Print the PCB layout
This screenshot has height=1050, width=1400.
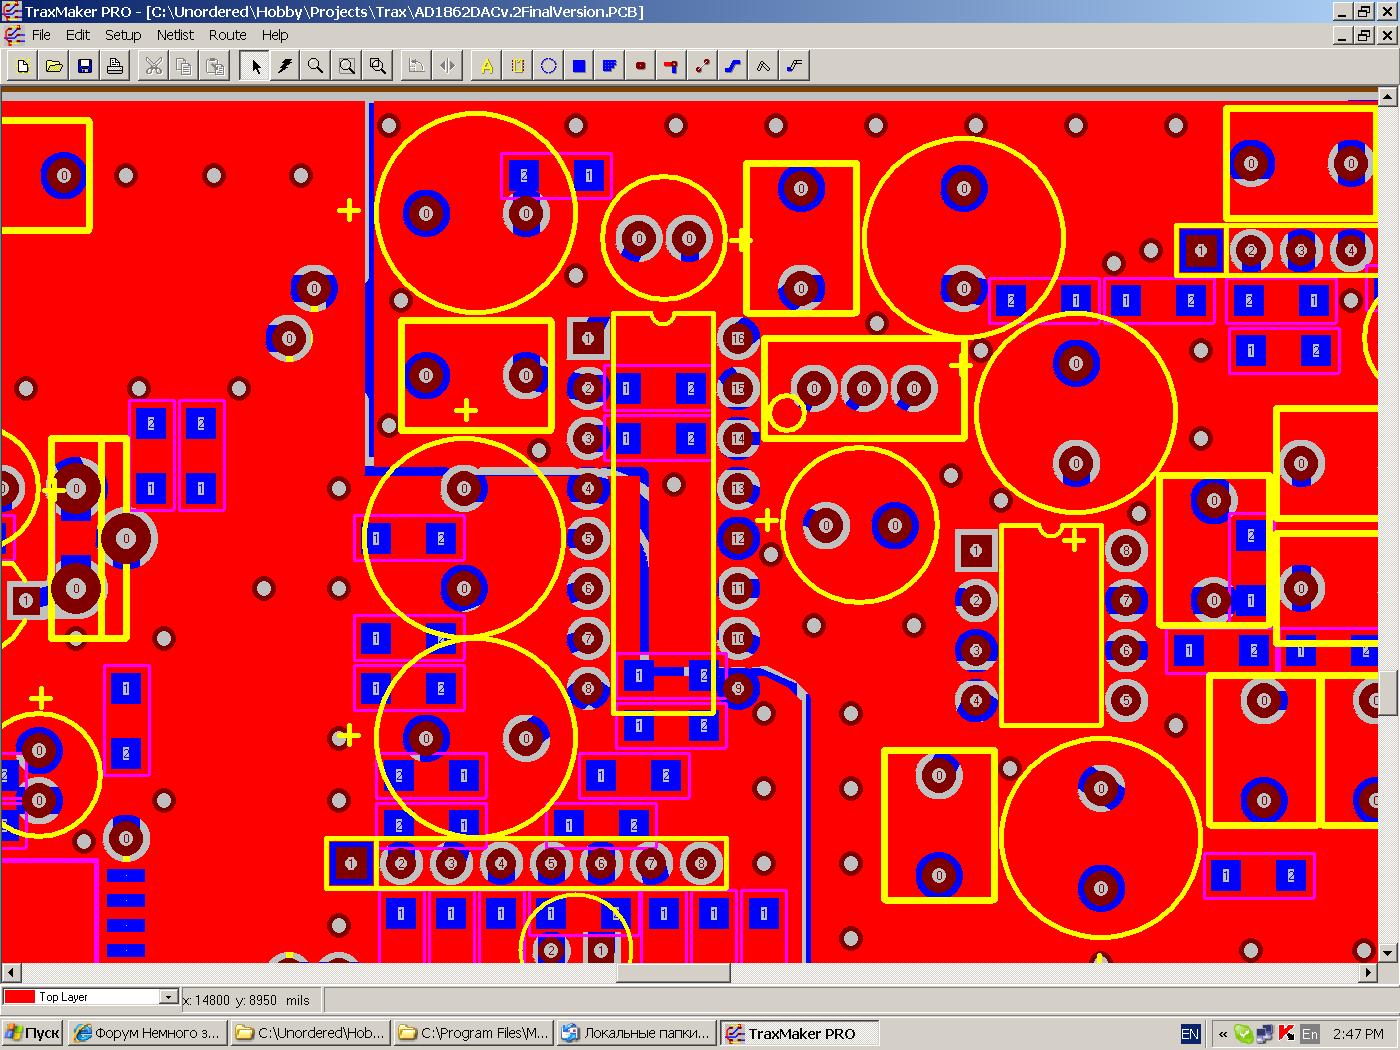click(116, 66)
